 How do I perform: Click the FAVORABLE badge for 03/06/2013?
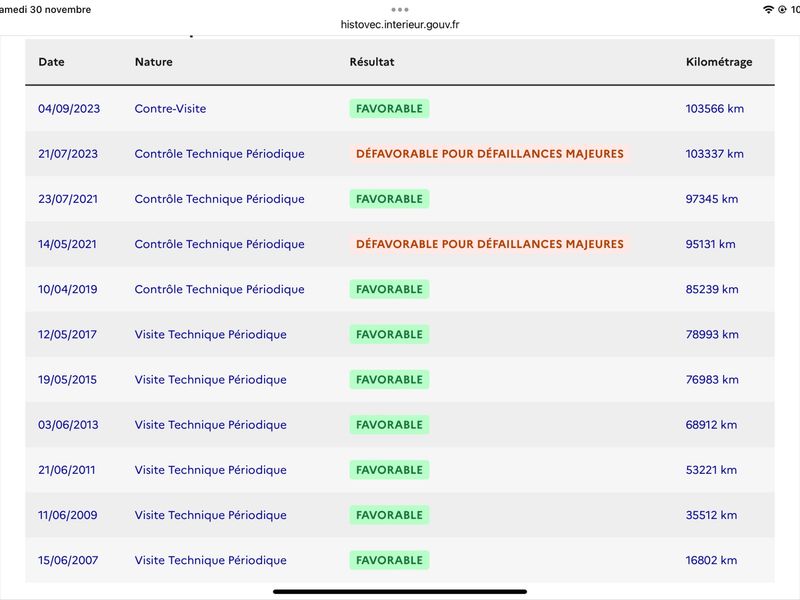389,424
